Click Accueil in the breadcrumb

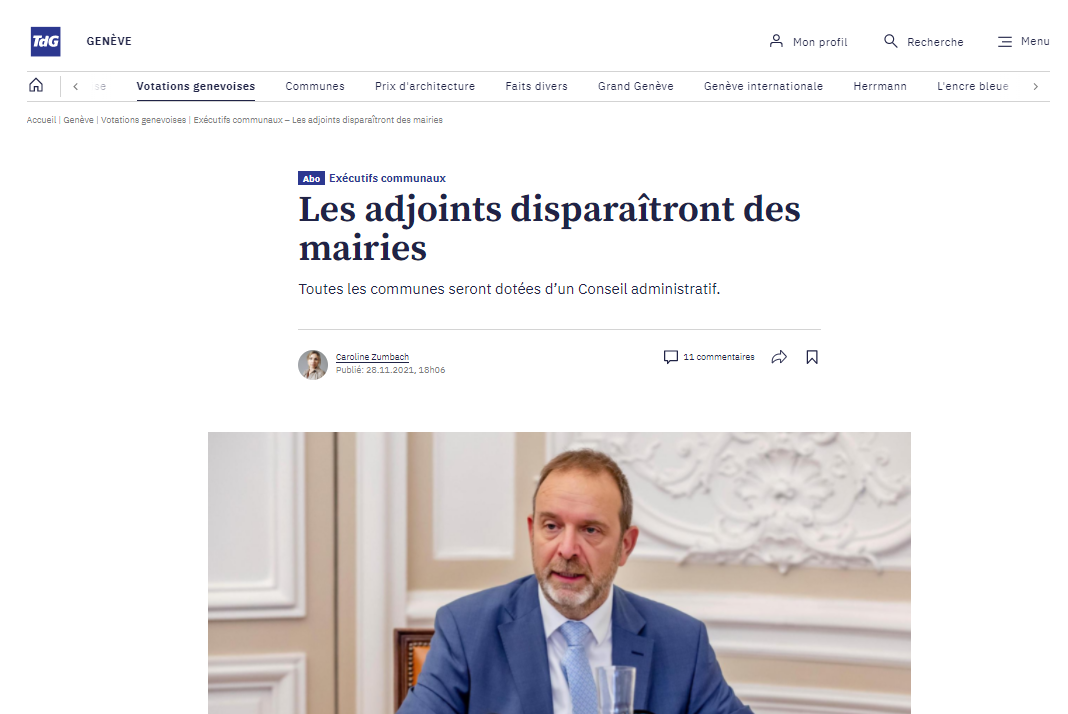[41, 120]
